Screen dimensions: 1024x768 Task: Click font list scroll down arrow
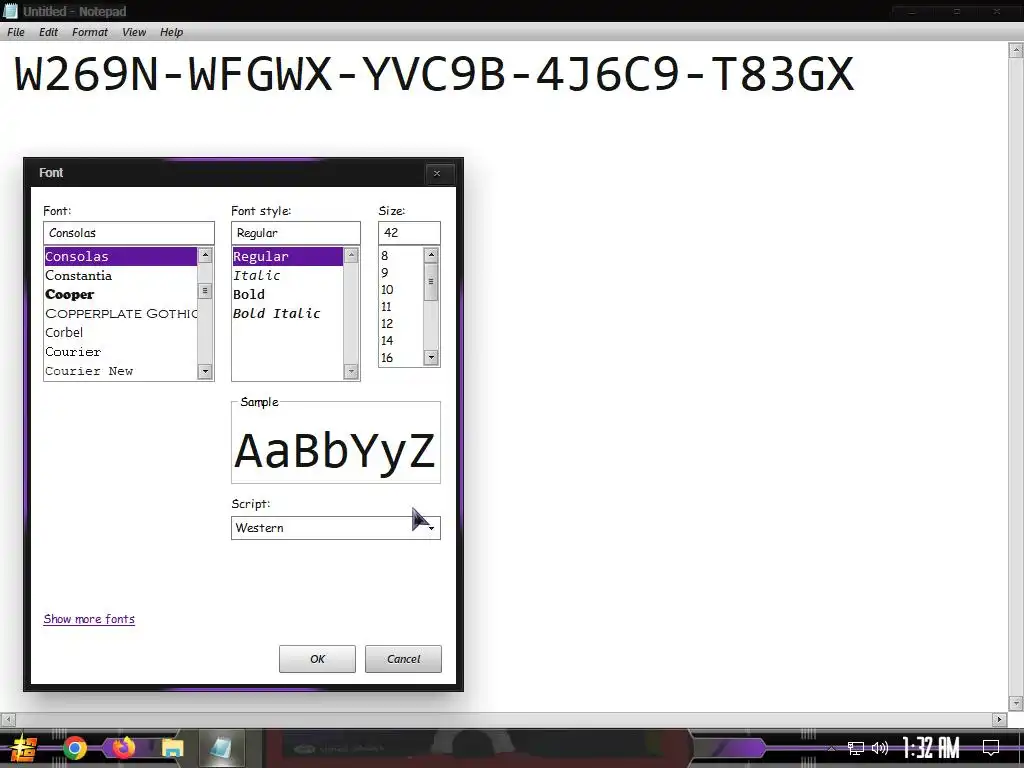coord(205,372)
